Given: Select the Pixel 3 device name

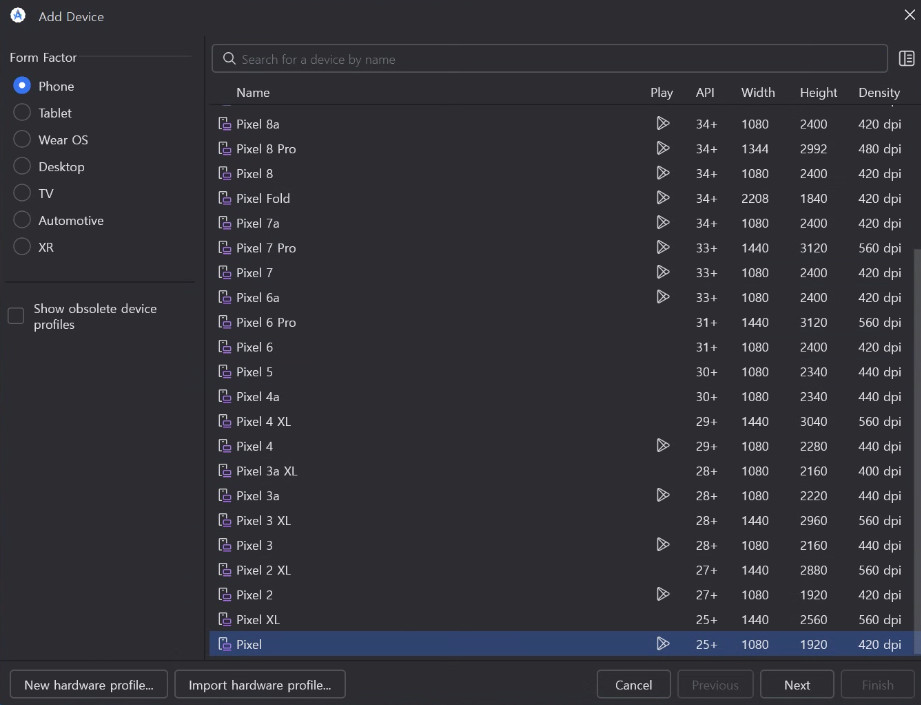Looking at the screenshot, I should pyautogui.click(x=254, y=545).
